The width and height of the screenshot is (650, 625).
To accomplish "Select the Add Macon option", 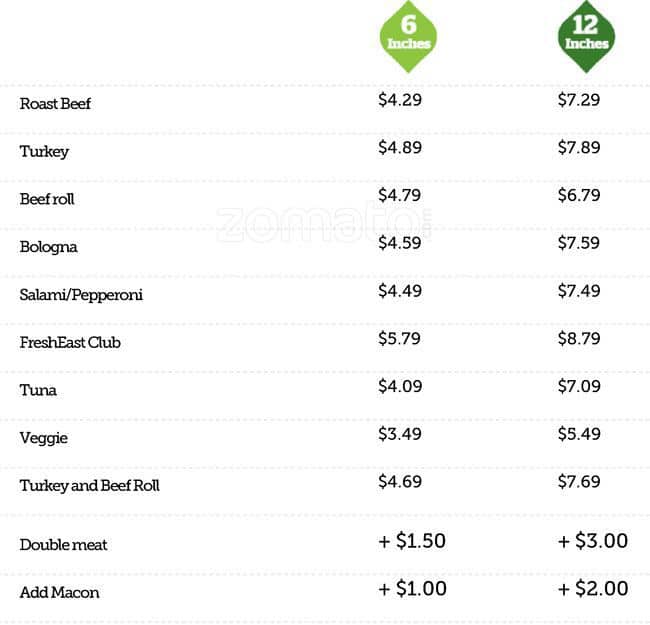I will 59,593.
